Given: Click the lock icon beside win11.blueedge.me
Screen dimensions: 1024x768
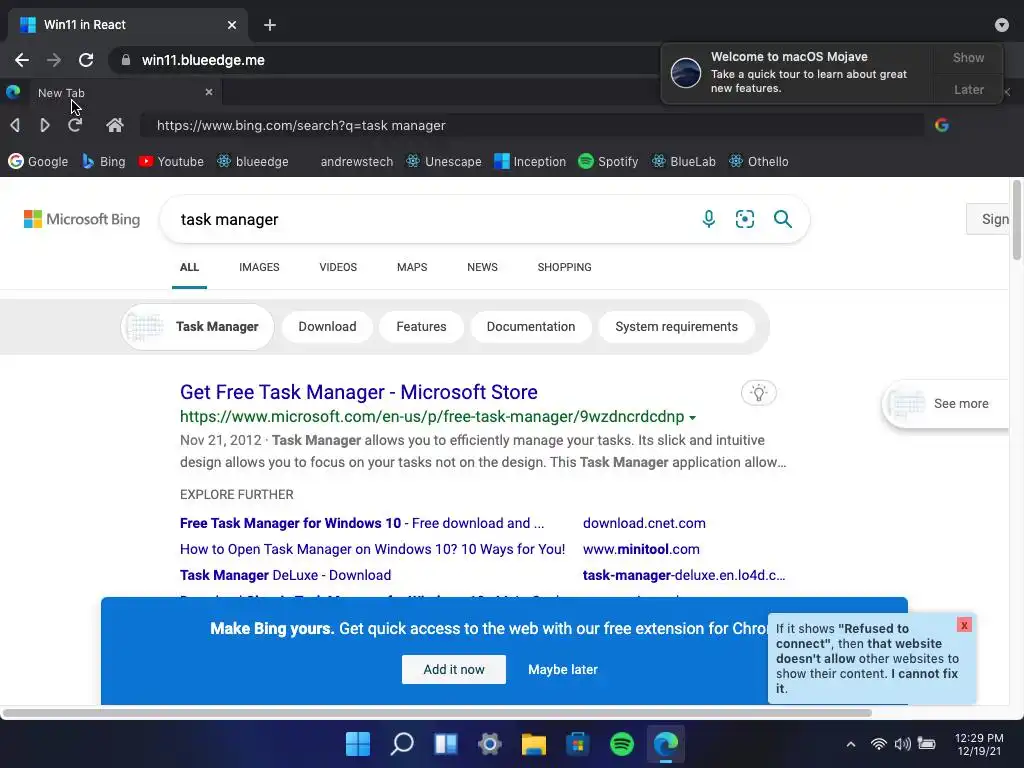Looking at the screenshot, I should point(125,60).
